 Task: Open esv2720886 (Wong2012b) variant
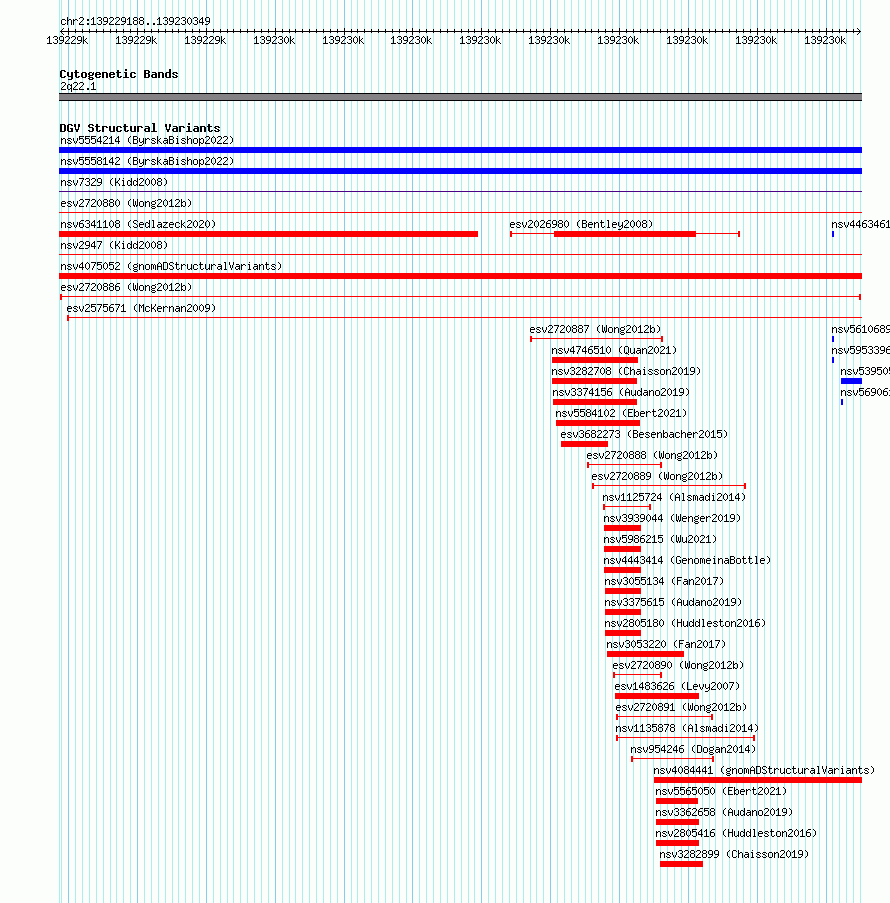(126, 287)
